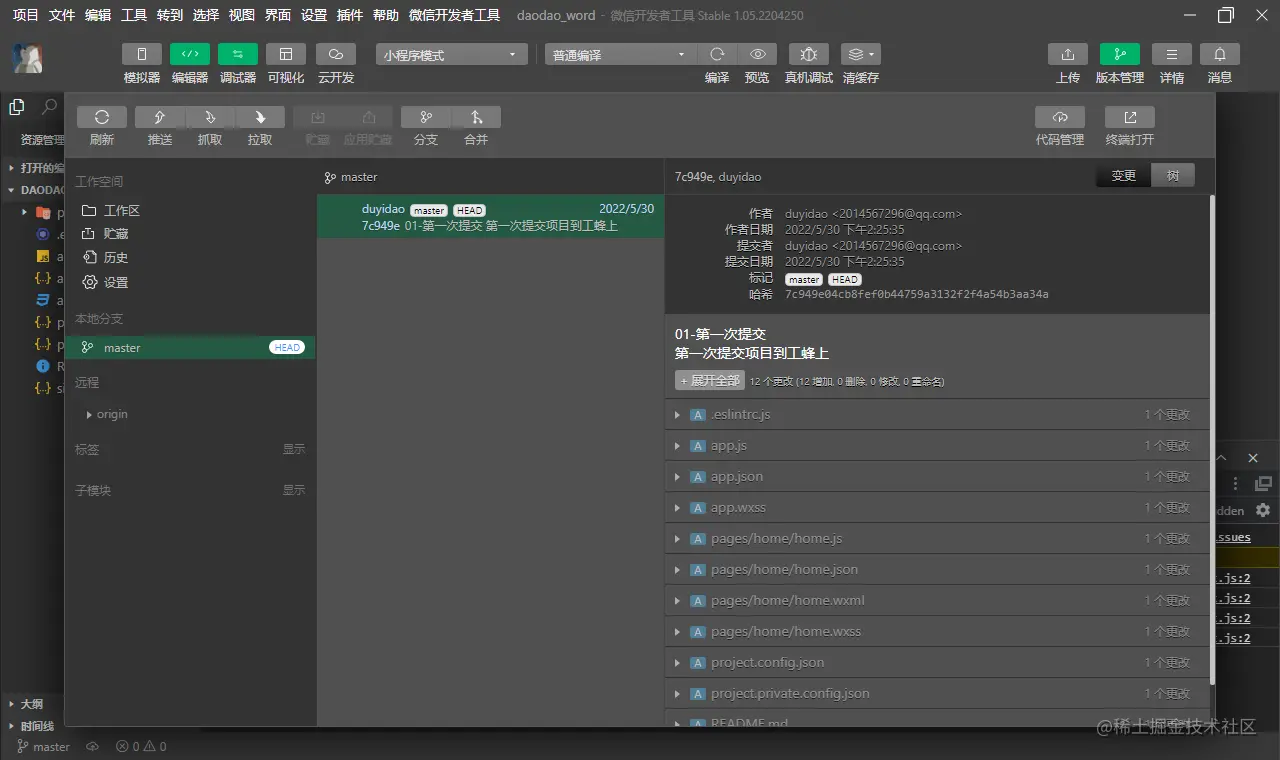Image resolution: width=1280 pixels, height=760 pixels.
Task: Click the search magnifier icon in sidebar
Action: pyautogui.click(x=49, y=107)
